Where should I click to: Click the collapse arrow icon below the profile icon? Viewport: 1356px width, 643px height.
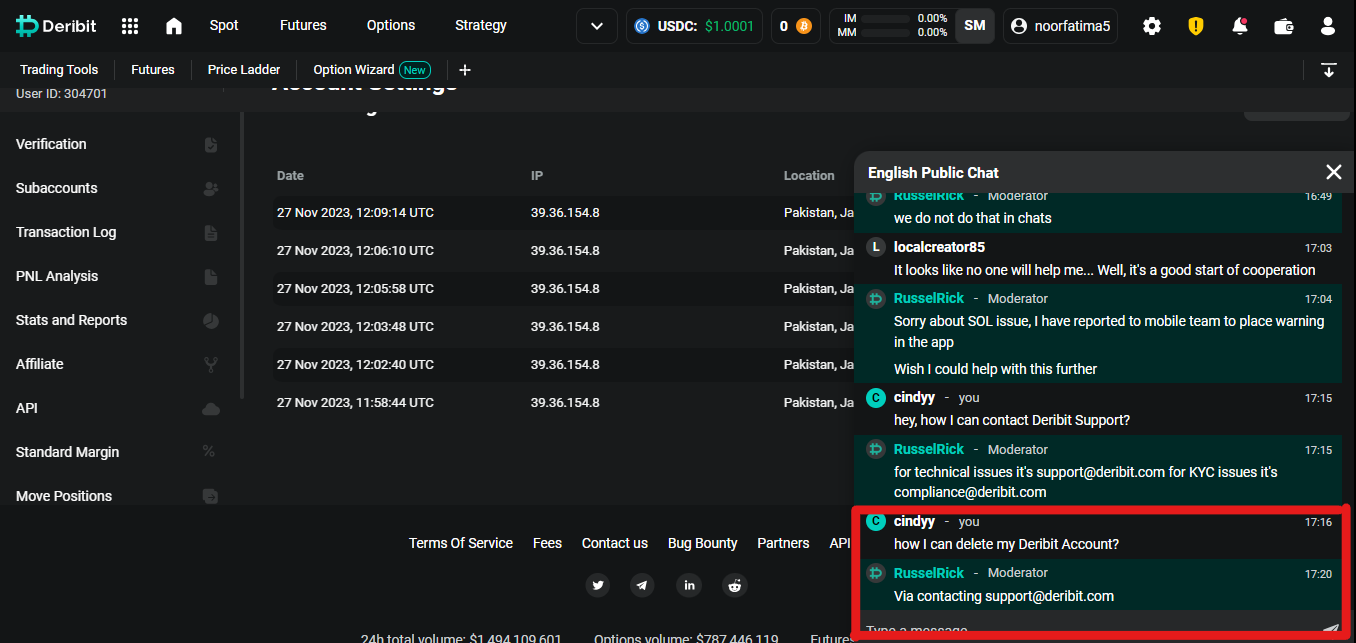1329,70
